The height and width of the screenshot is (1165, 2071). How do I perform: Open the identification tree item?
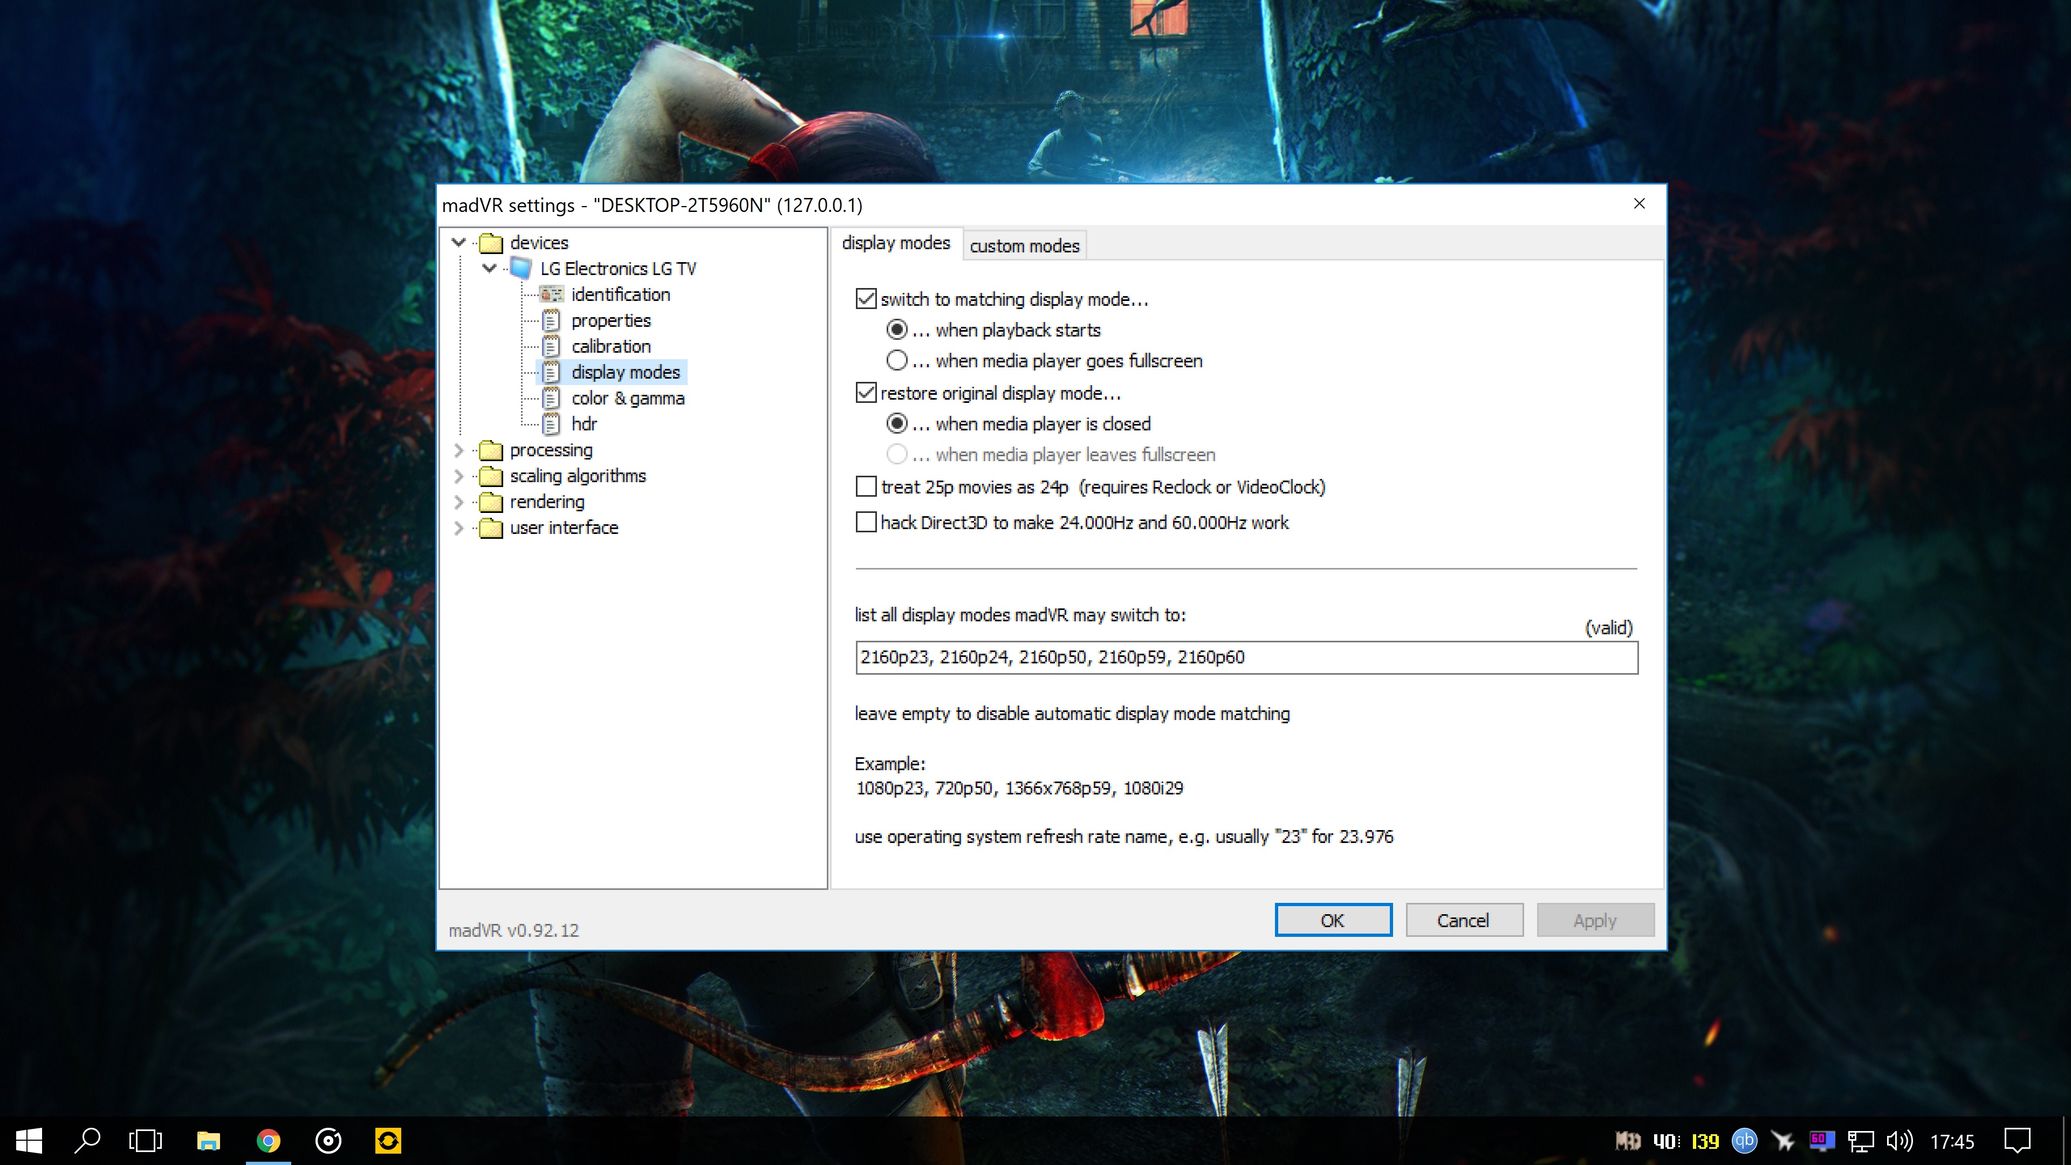(x=621, y=294)
